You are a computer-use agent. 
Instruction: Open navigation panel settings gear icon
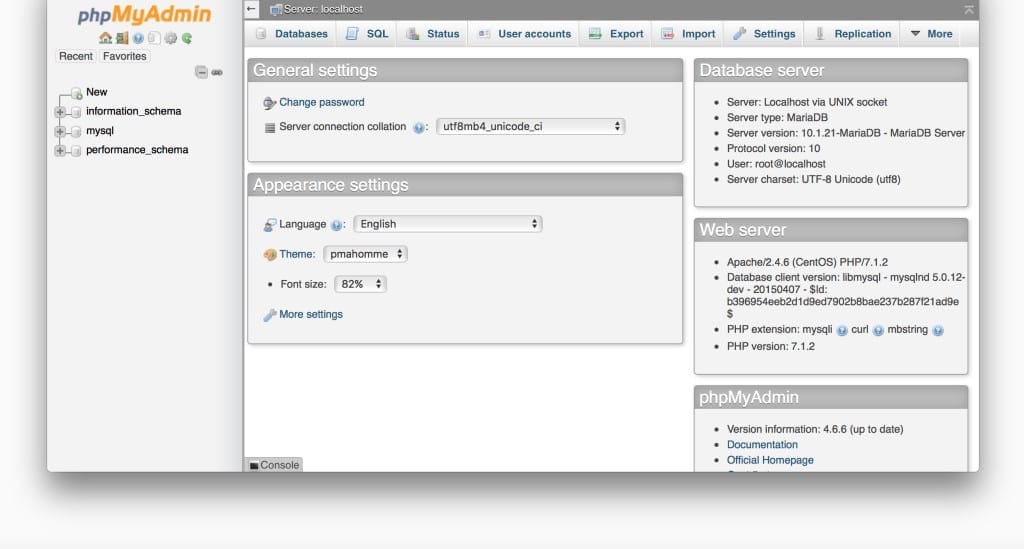point(170,38)
